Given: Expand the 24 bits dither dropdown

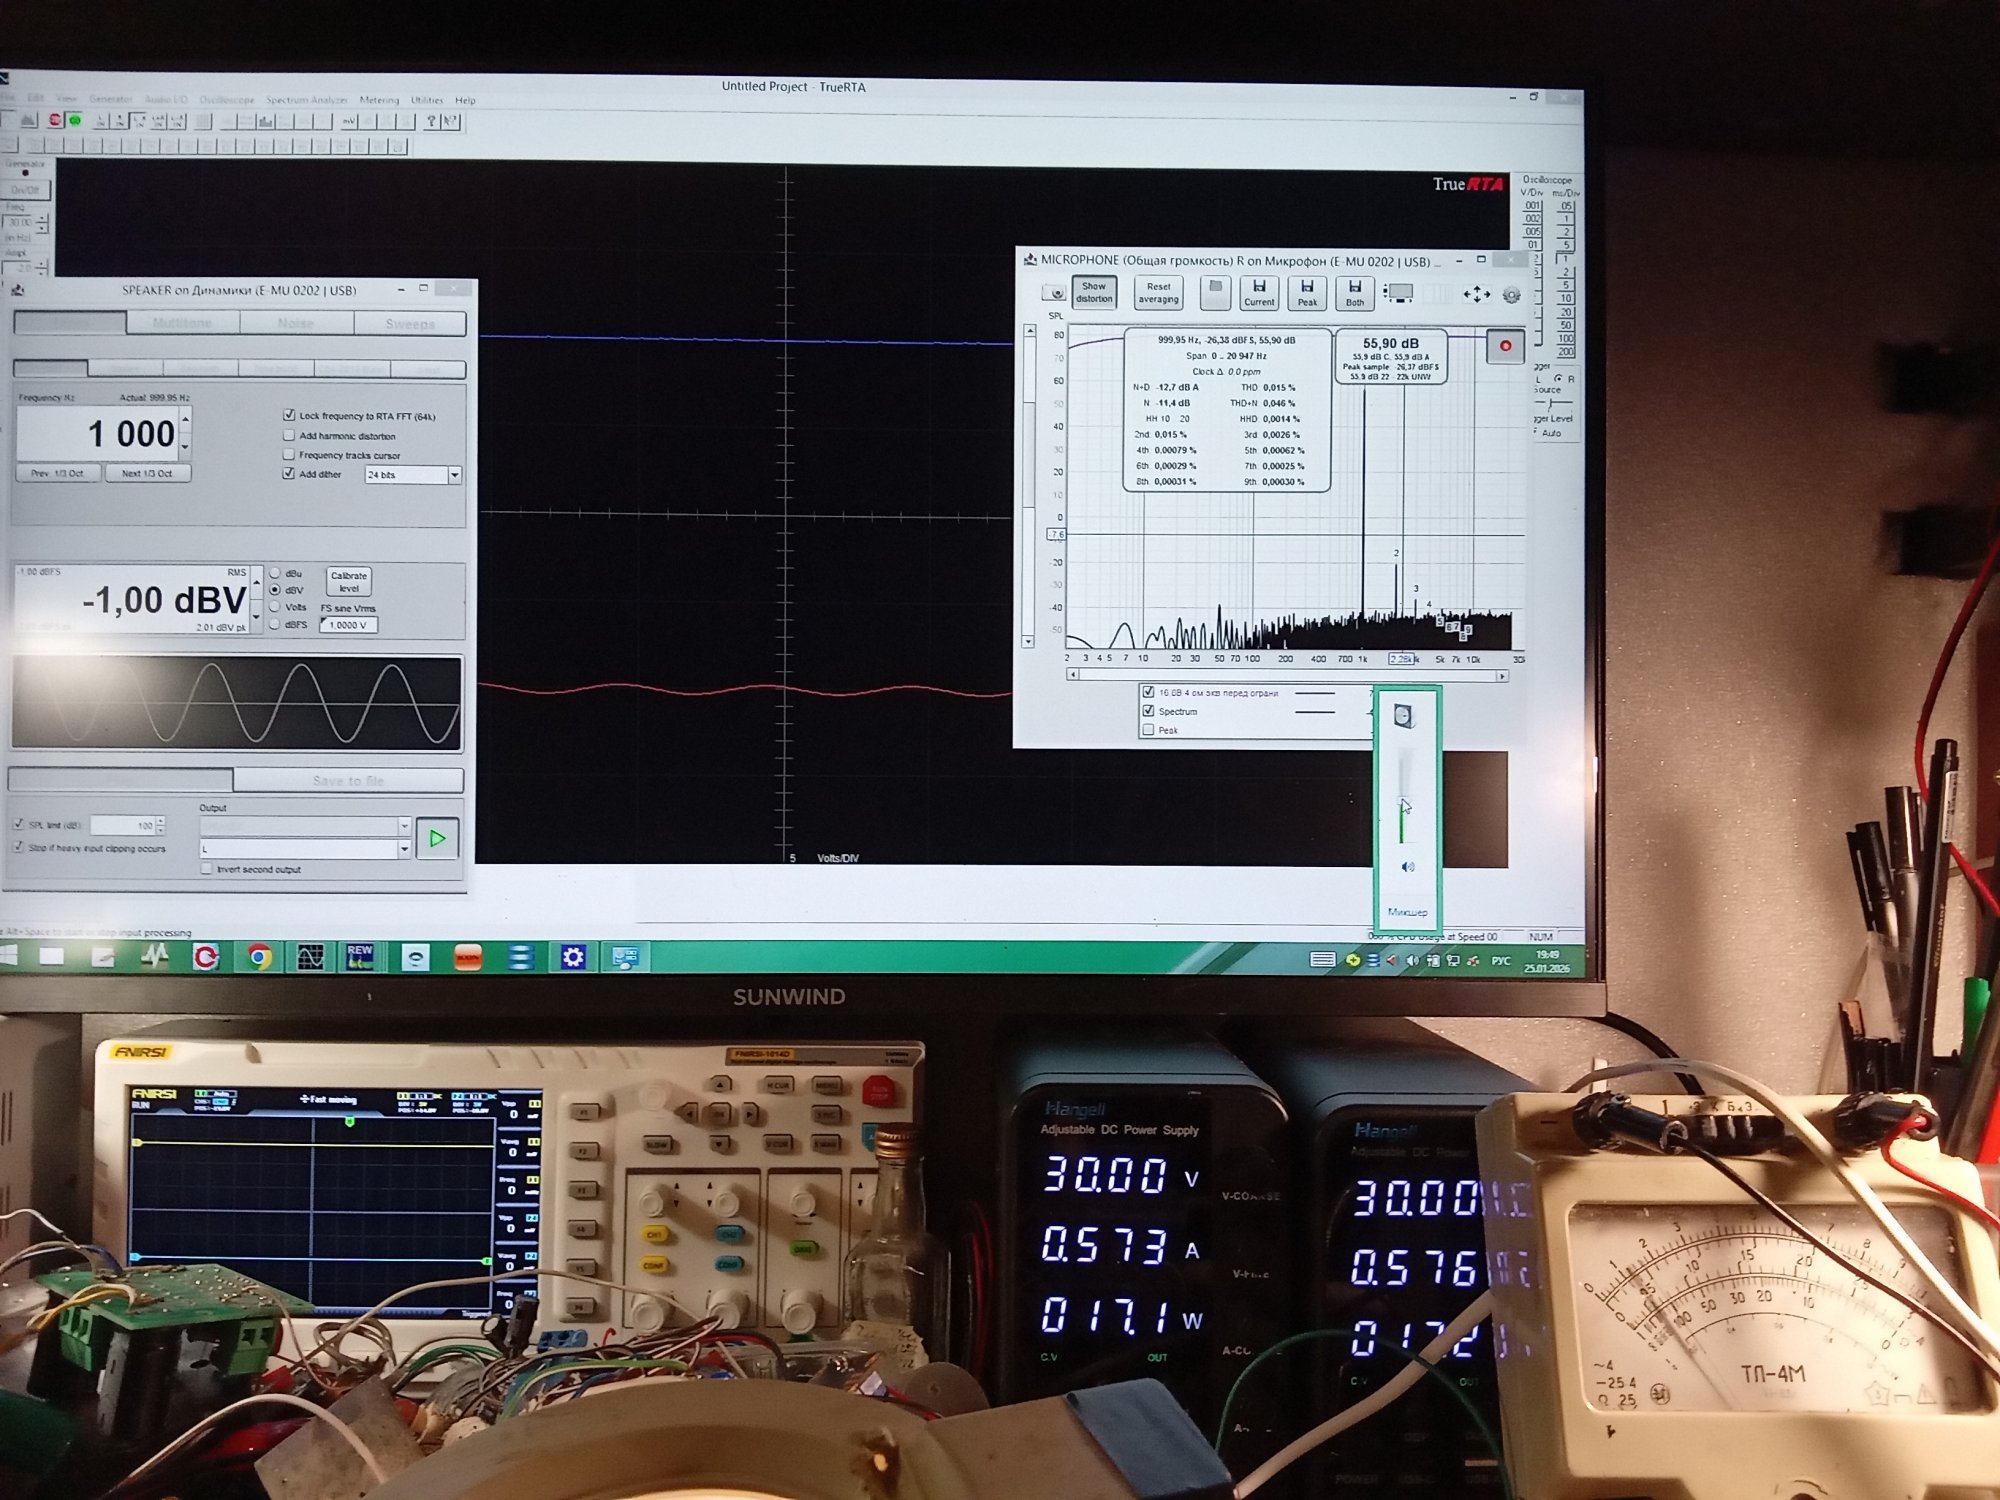Looking at the screenshot, I should [455, 475].
